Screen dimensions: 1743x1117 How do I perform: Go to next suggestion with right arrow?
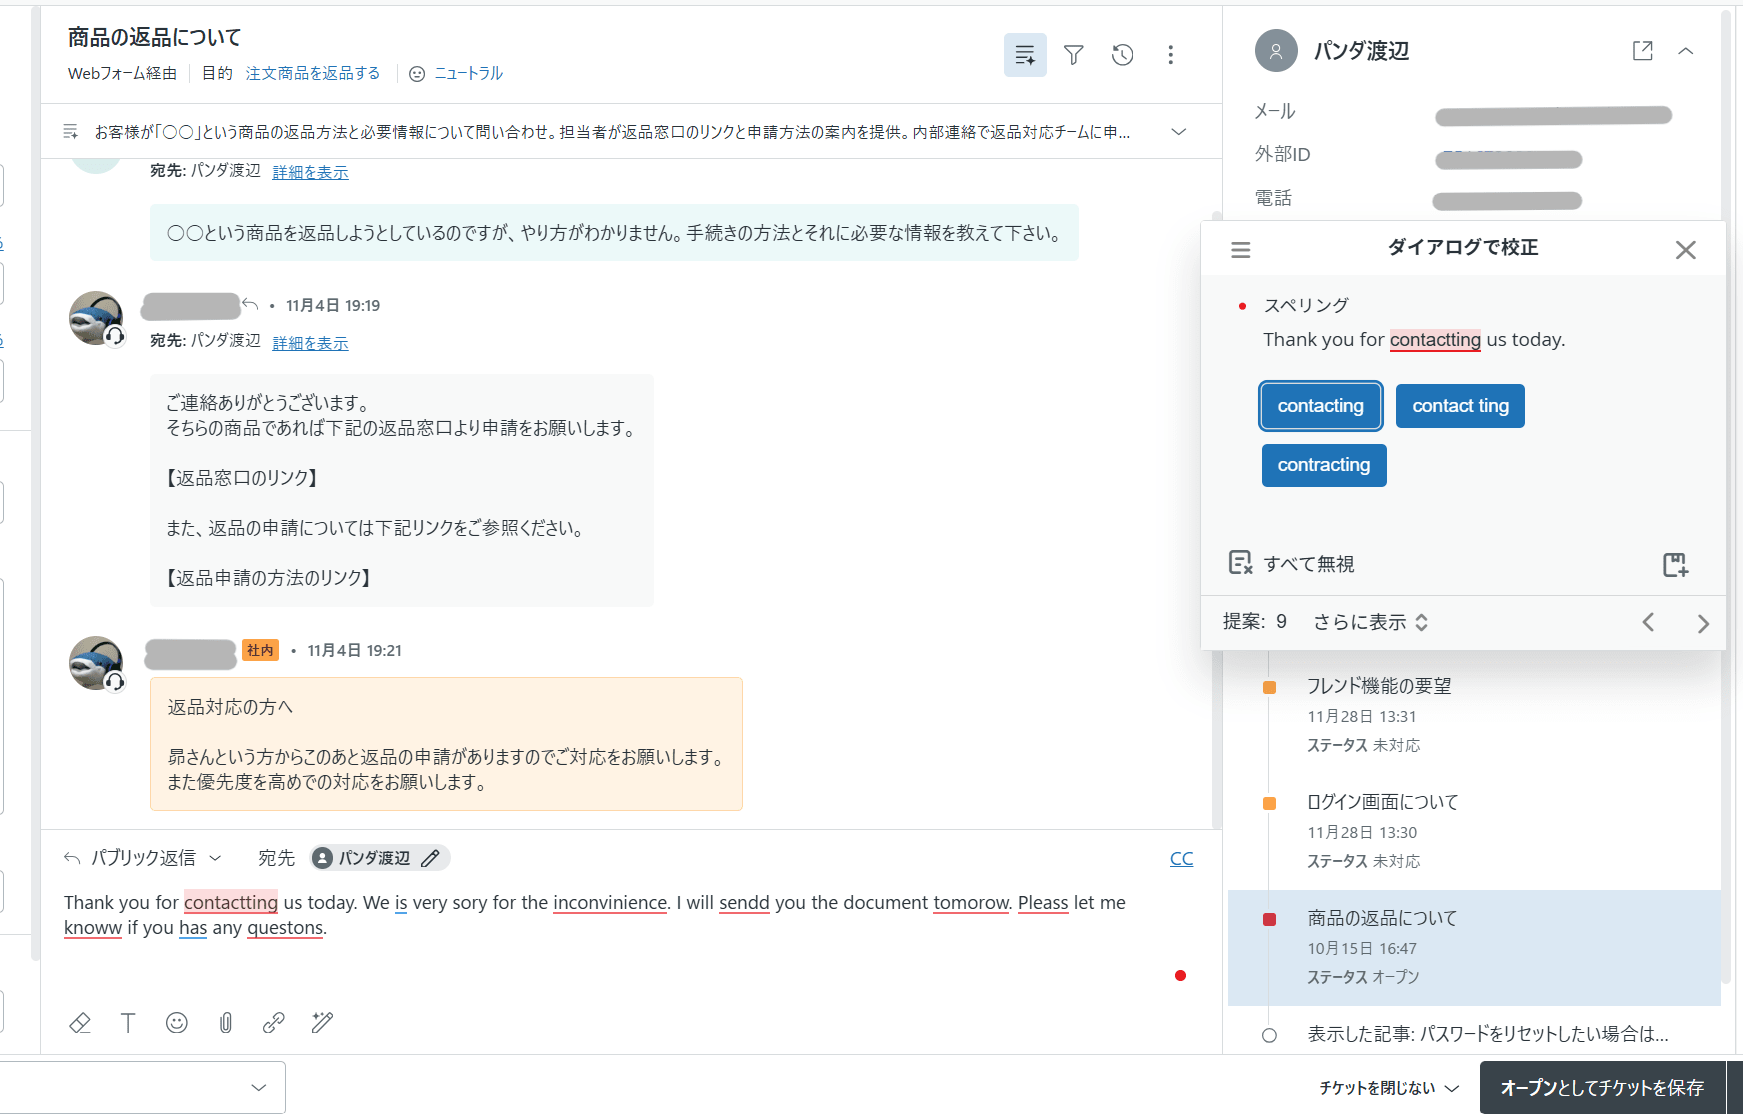click(1703, 622)
